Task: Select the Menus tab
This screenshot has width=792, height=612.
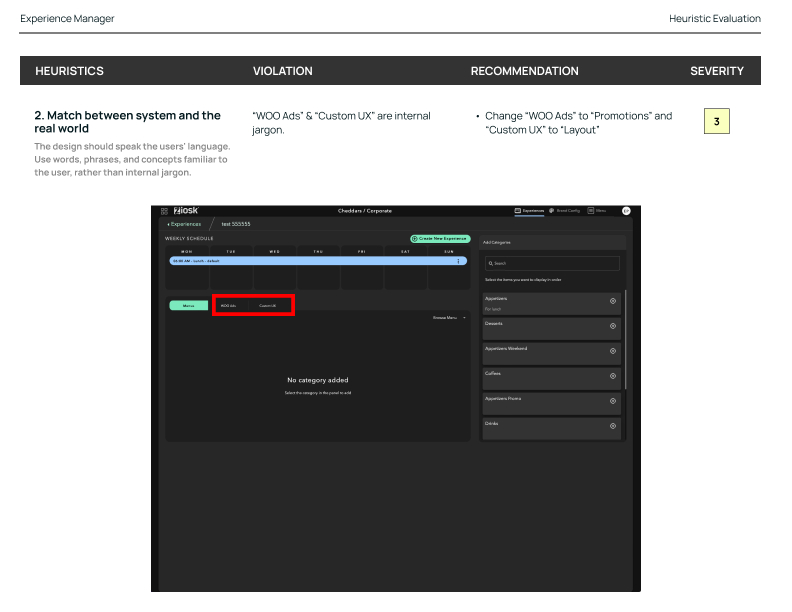Action: (x=188, y=305)
